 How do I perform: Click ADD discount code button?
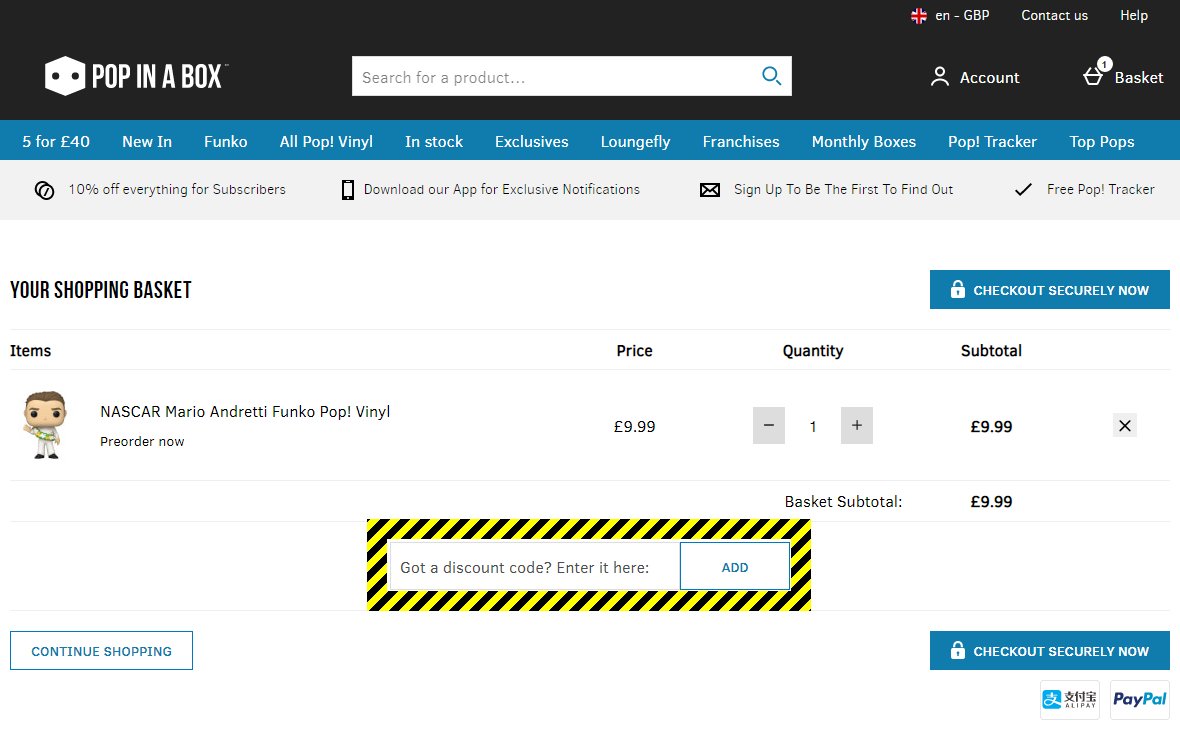click(734, 567)
